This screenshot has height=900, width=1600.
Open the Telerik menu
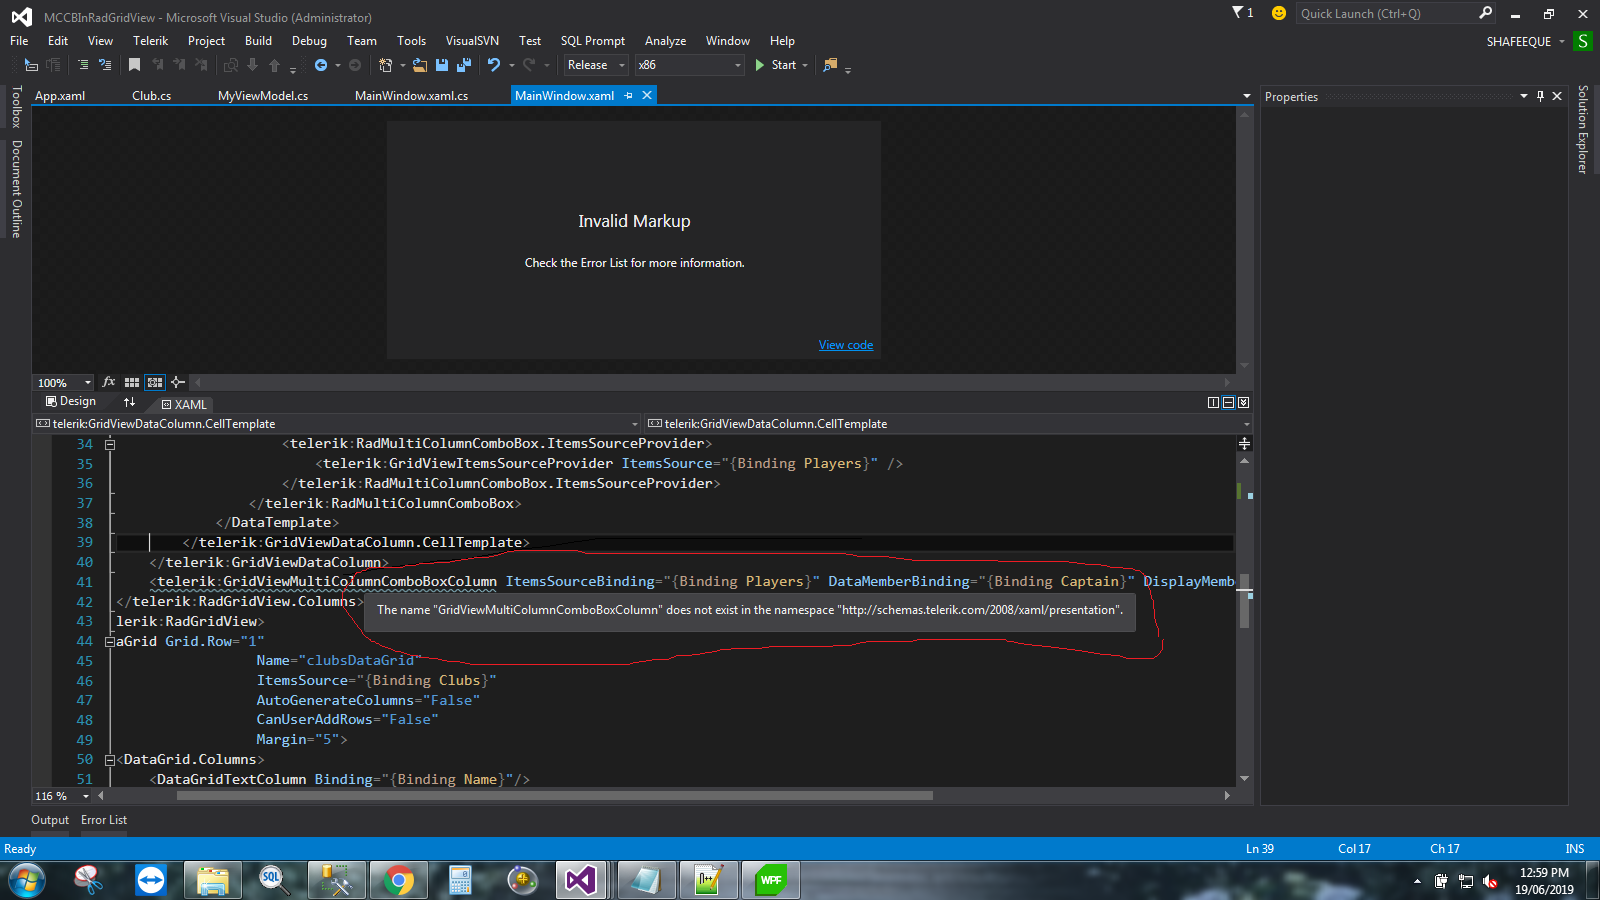point(150,41)
